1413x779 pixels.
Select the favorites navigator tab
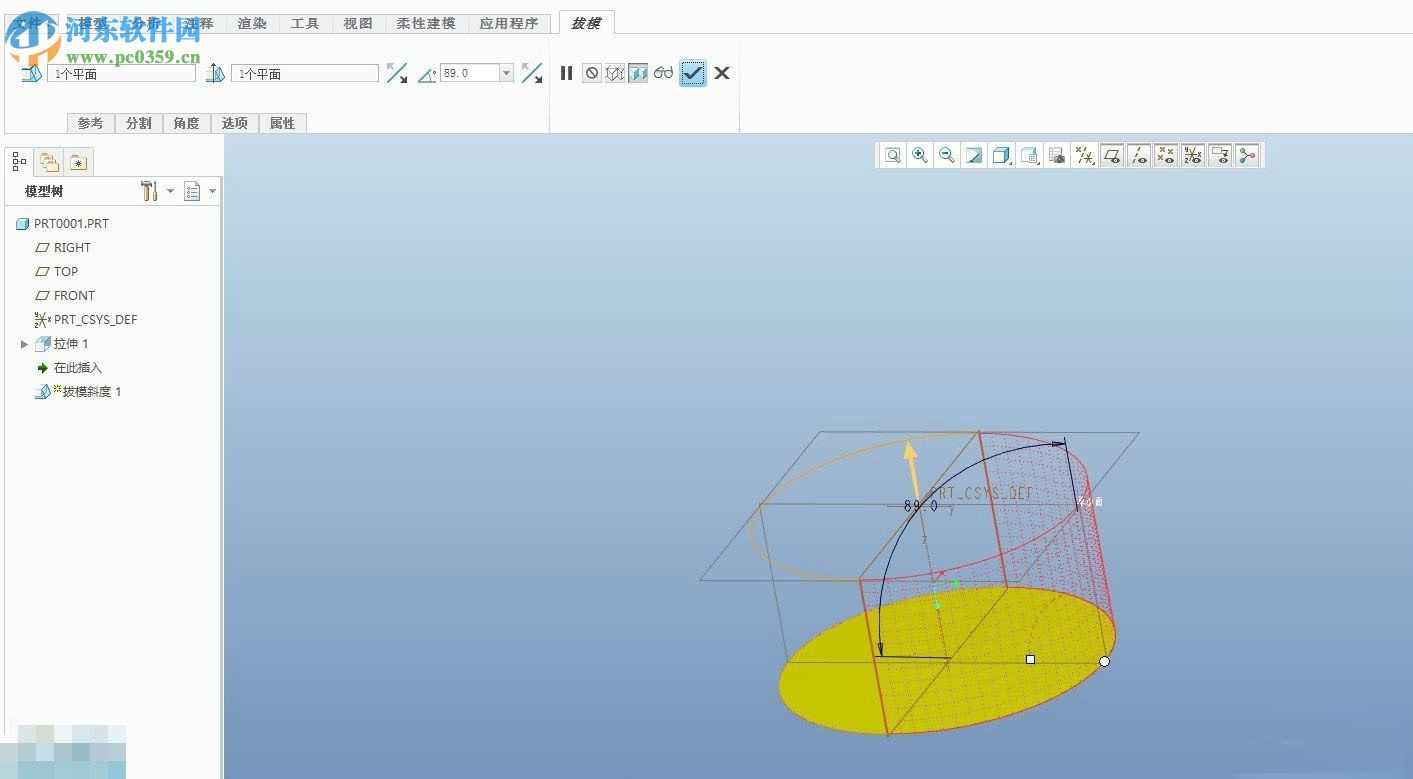79,160
